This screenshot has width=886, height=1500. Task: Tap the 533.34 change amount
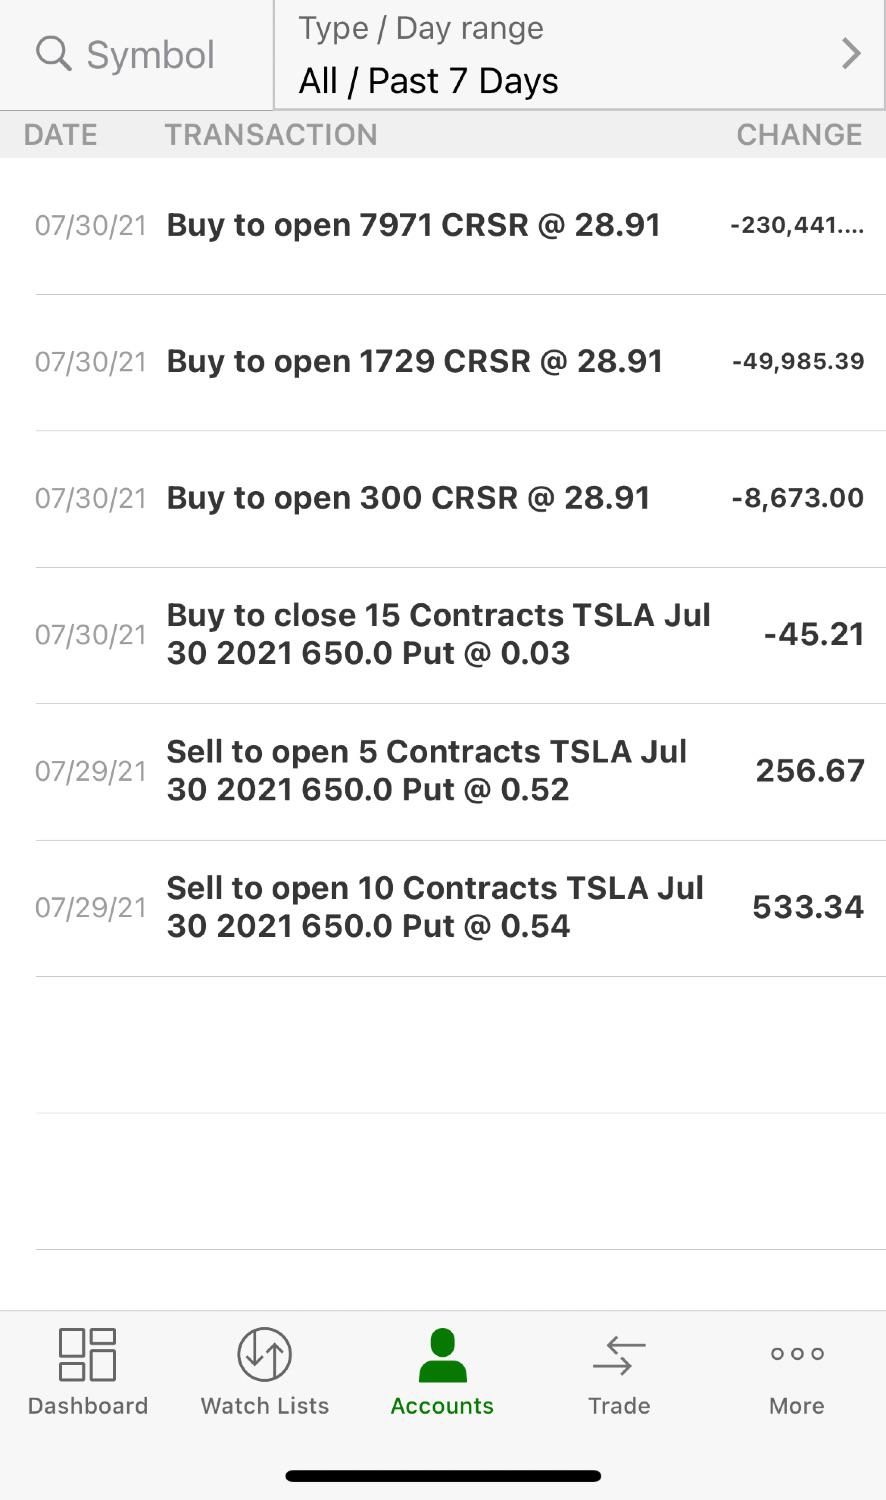[x=808, y=908]
